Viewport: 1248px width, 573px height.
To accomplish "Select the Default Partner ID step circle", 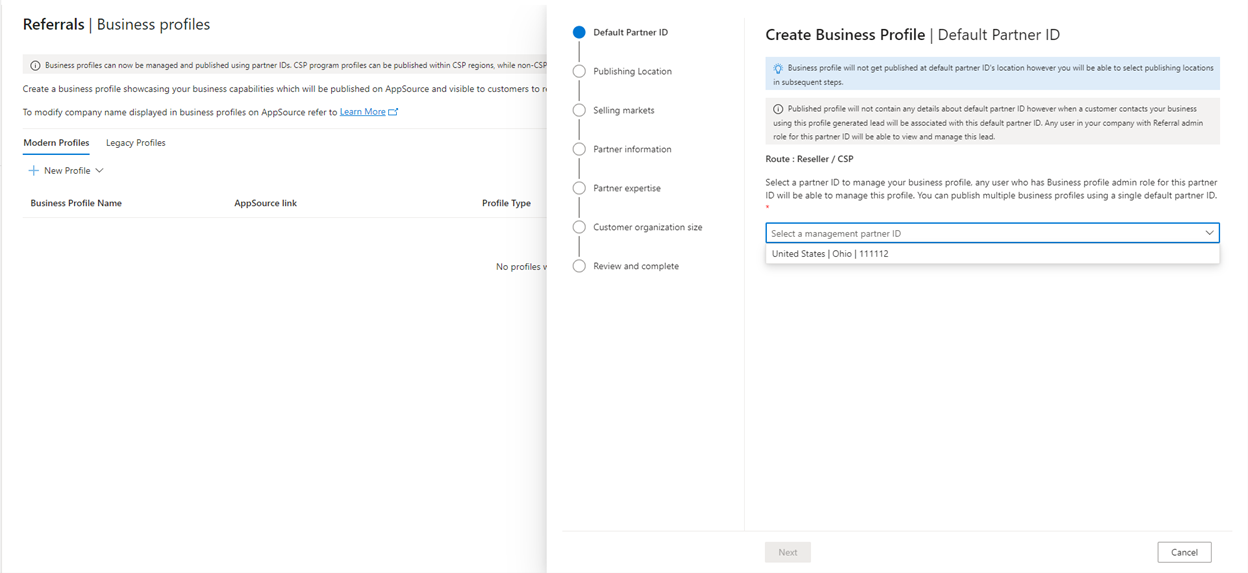I will point(579,32).
